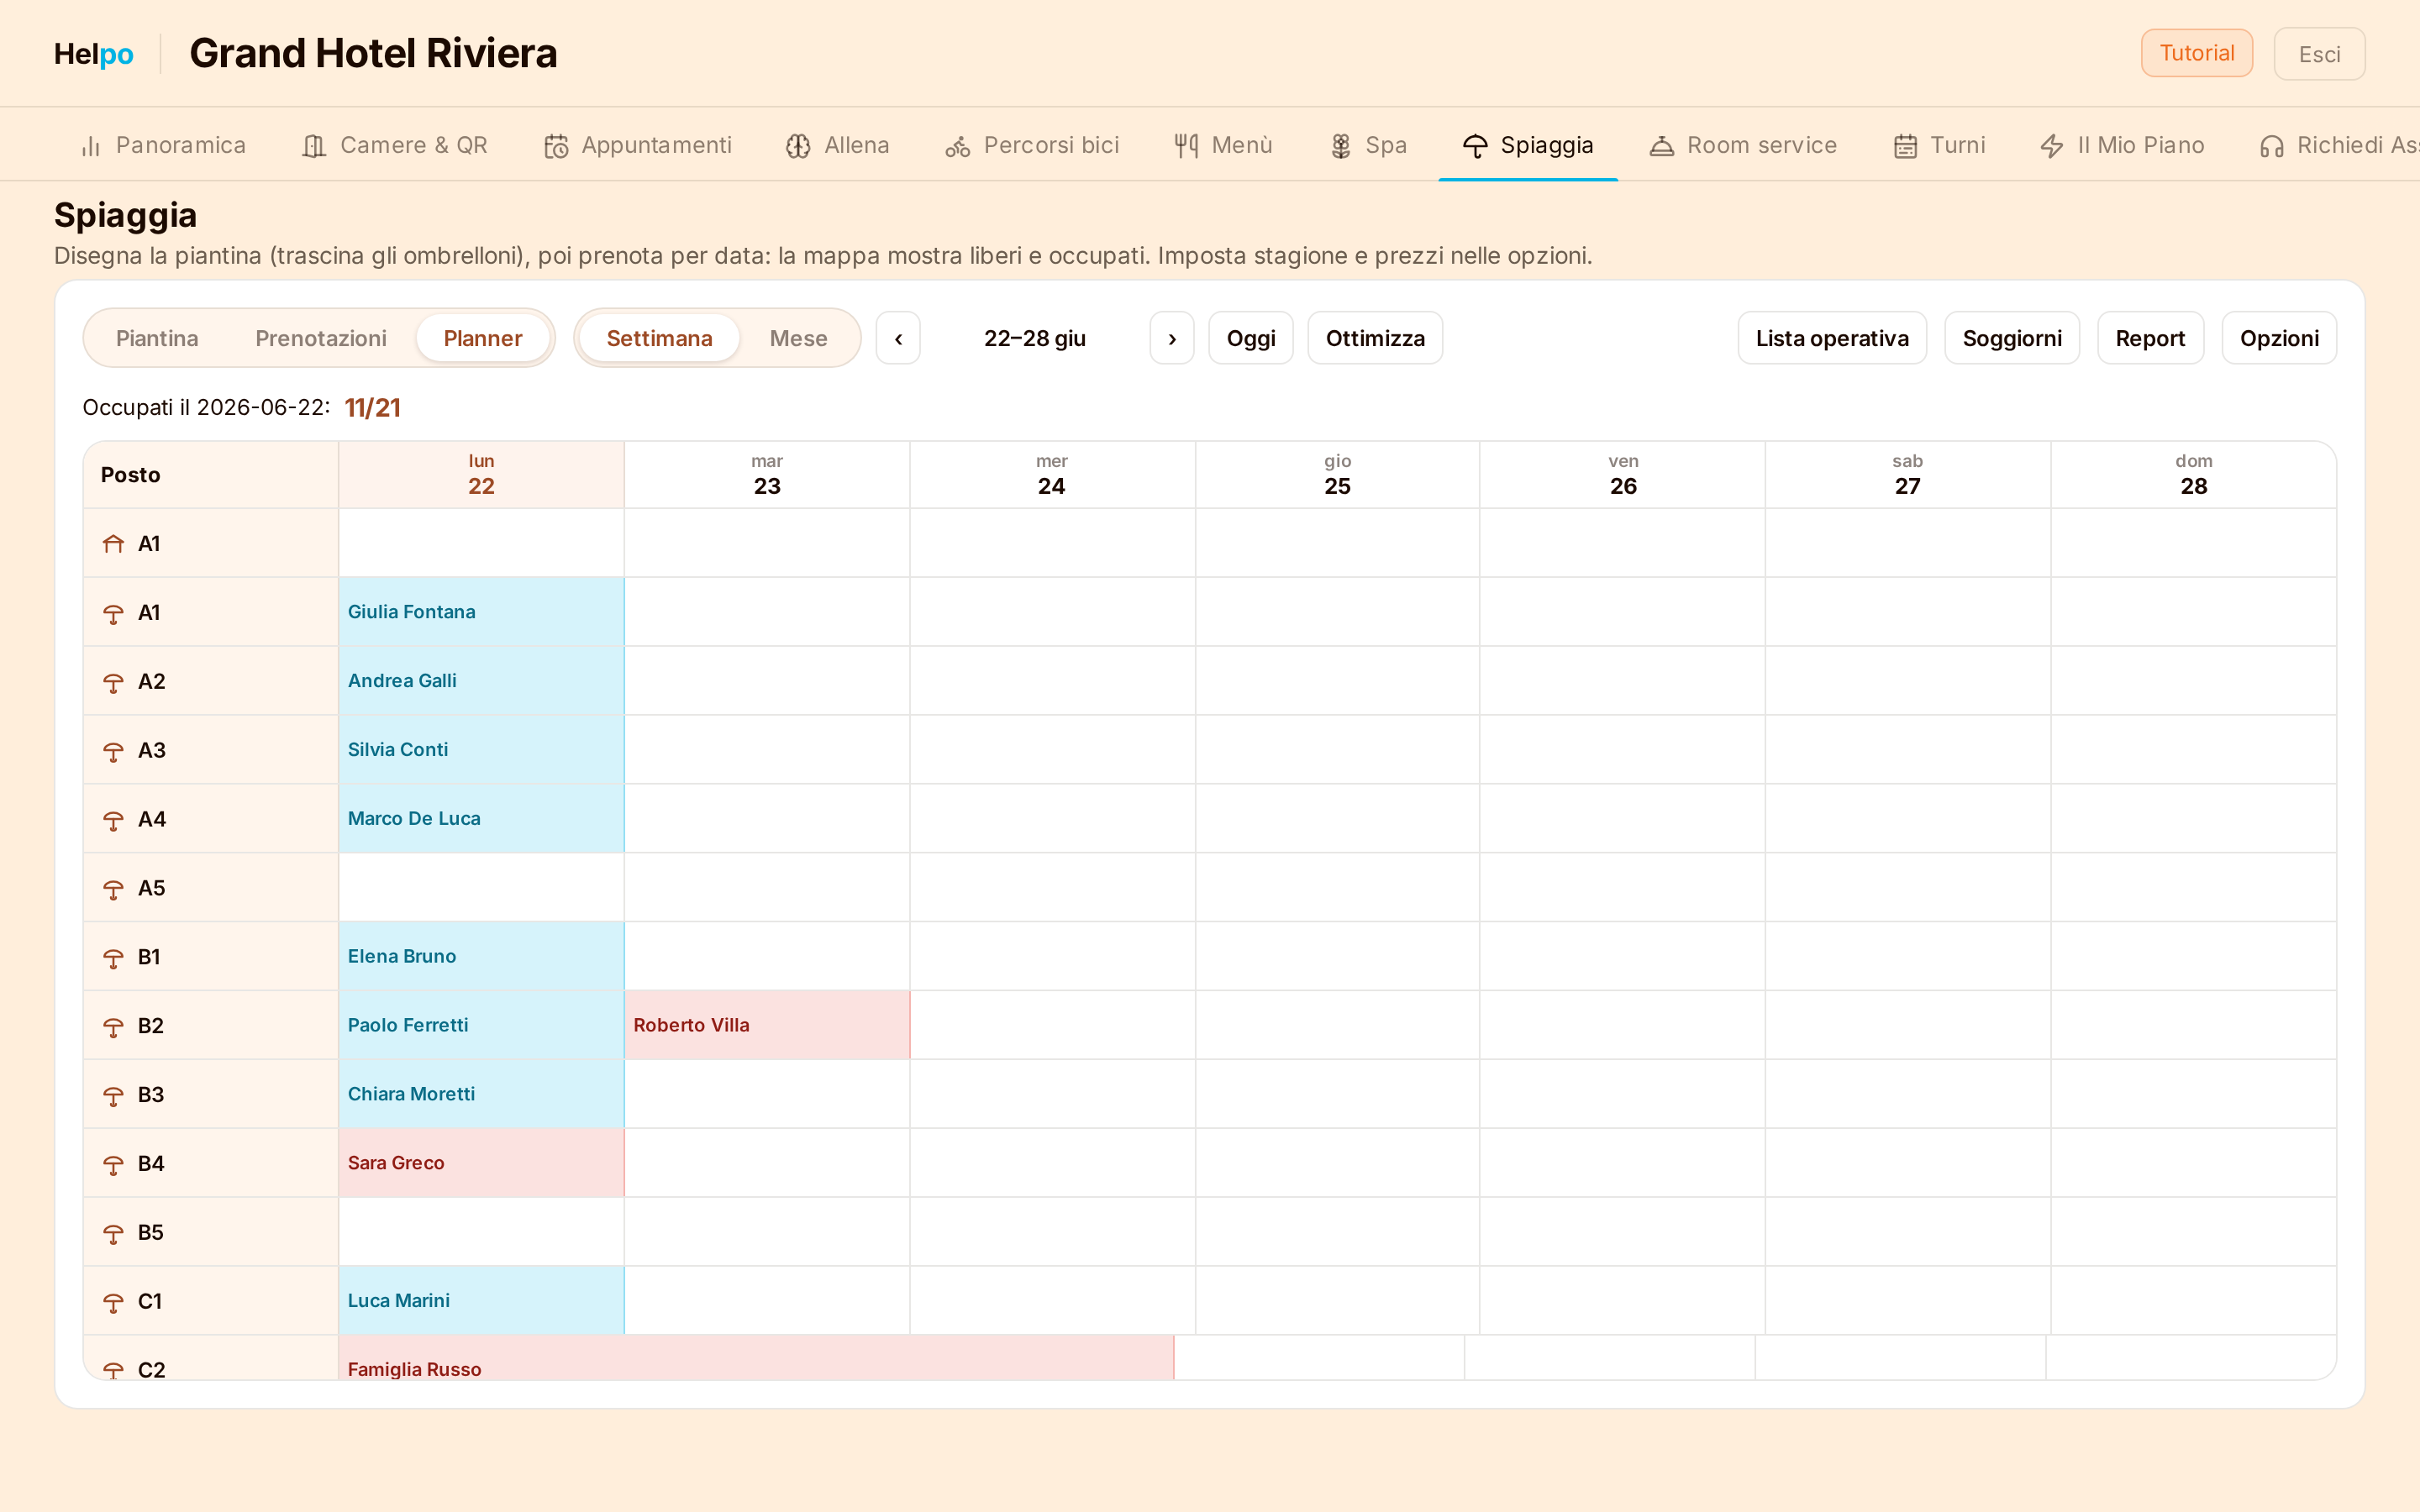The height and width of the screenshot is (1512, 2420).
Task: Click the lun 22 column header
Action: (481, 475)
